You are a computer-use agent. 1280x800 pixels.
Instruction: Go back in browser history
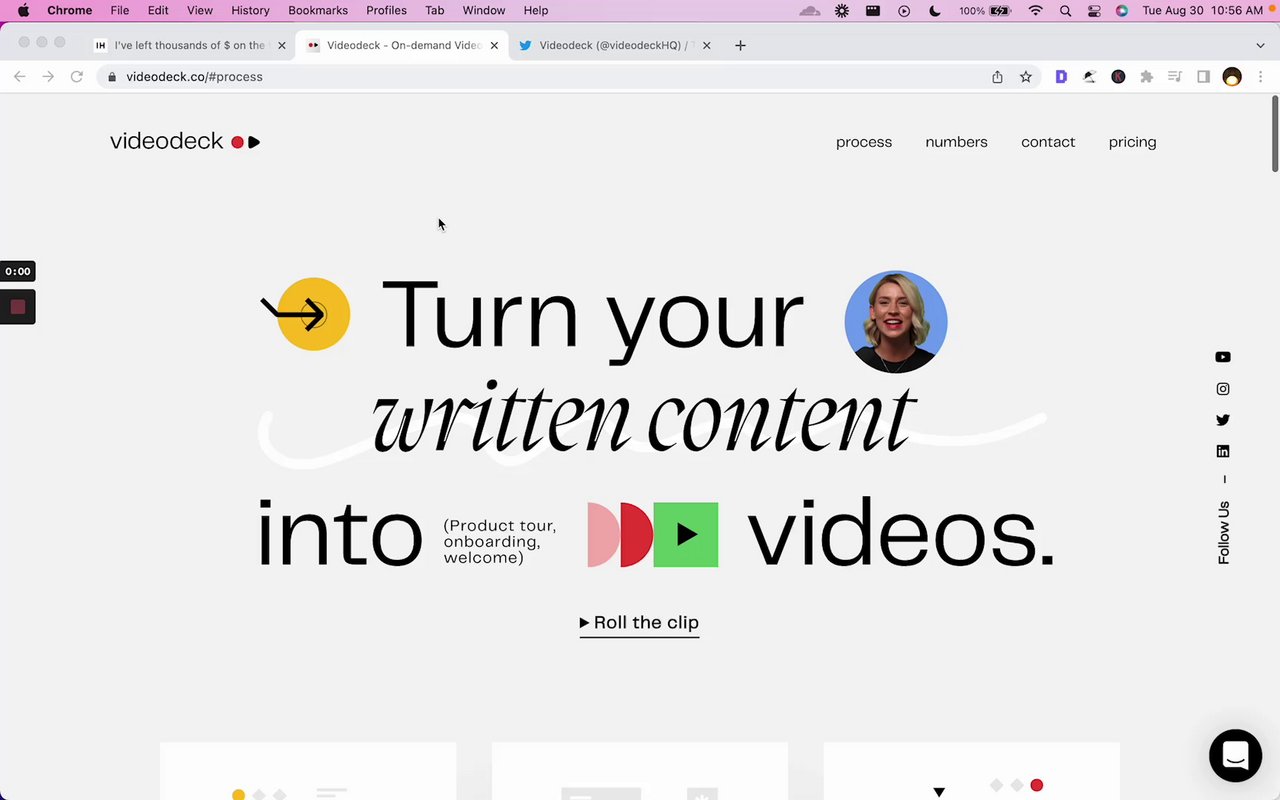coord(20,77)
